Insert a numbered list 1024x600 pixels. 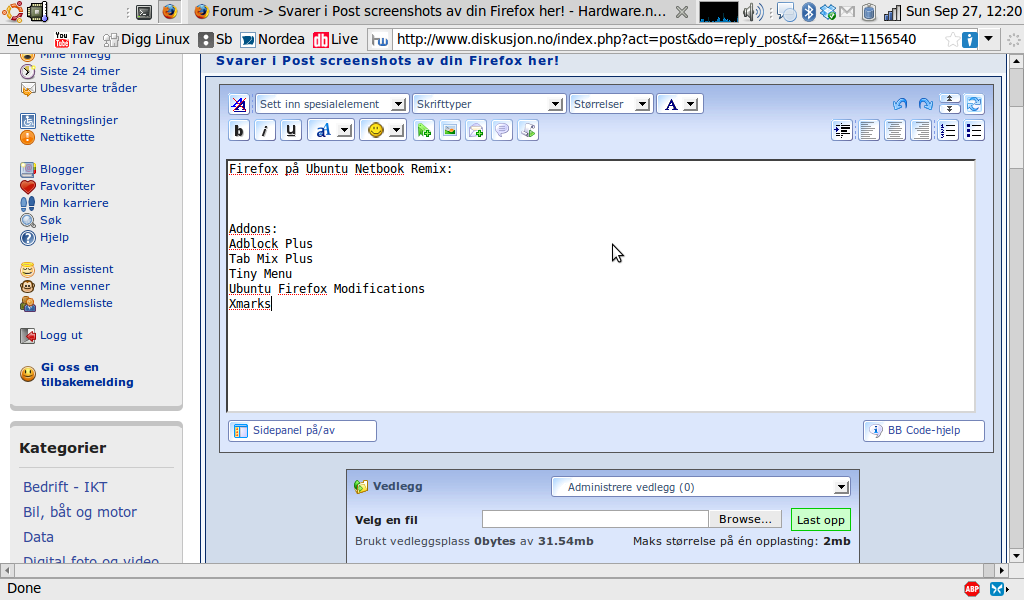tap(948, 131)
